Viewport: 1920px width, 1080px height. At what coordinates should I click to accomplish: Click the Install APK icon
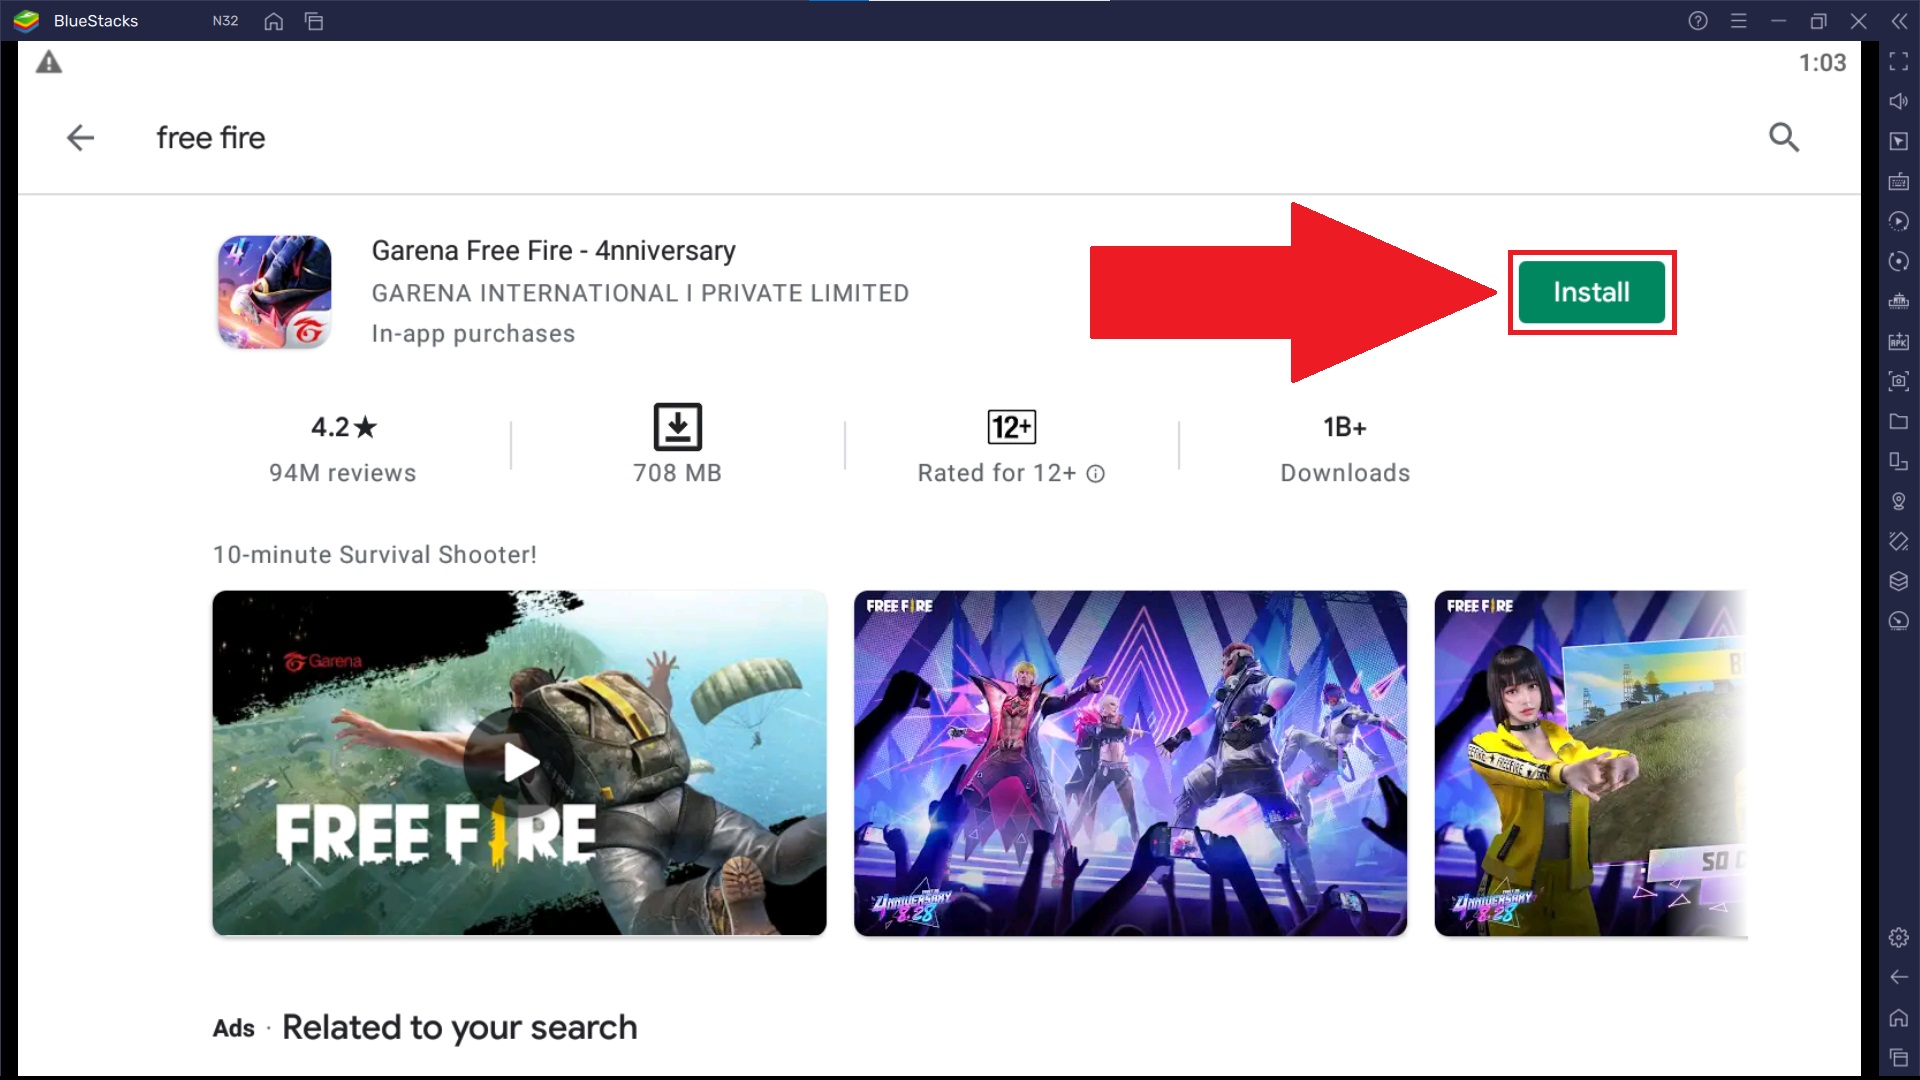coord(1898,341)
